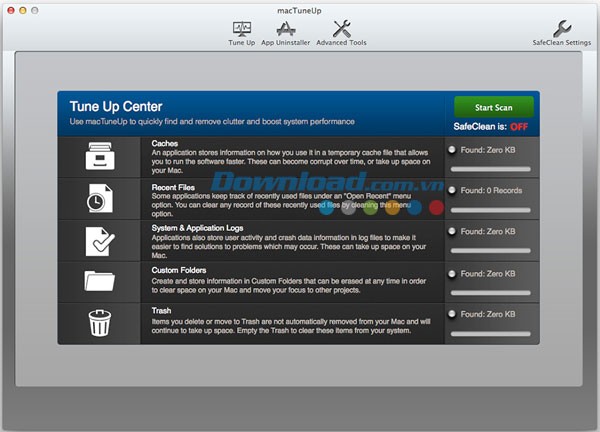Click the Caches progress bar
The width and height of the screenshot is (600, 432).
coord(490,169)
